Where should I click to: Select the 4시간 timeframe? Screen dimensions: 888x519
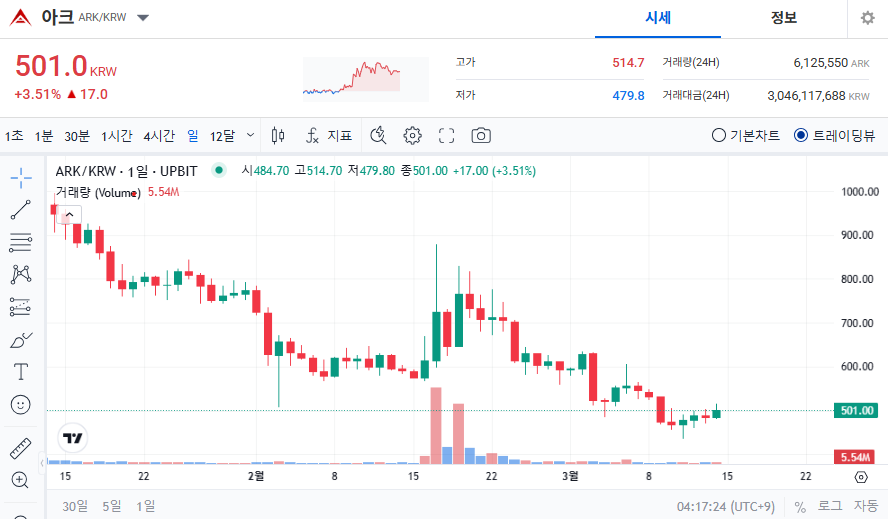[x=159, y=136]
